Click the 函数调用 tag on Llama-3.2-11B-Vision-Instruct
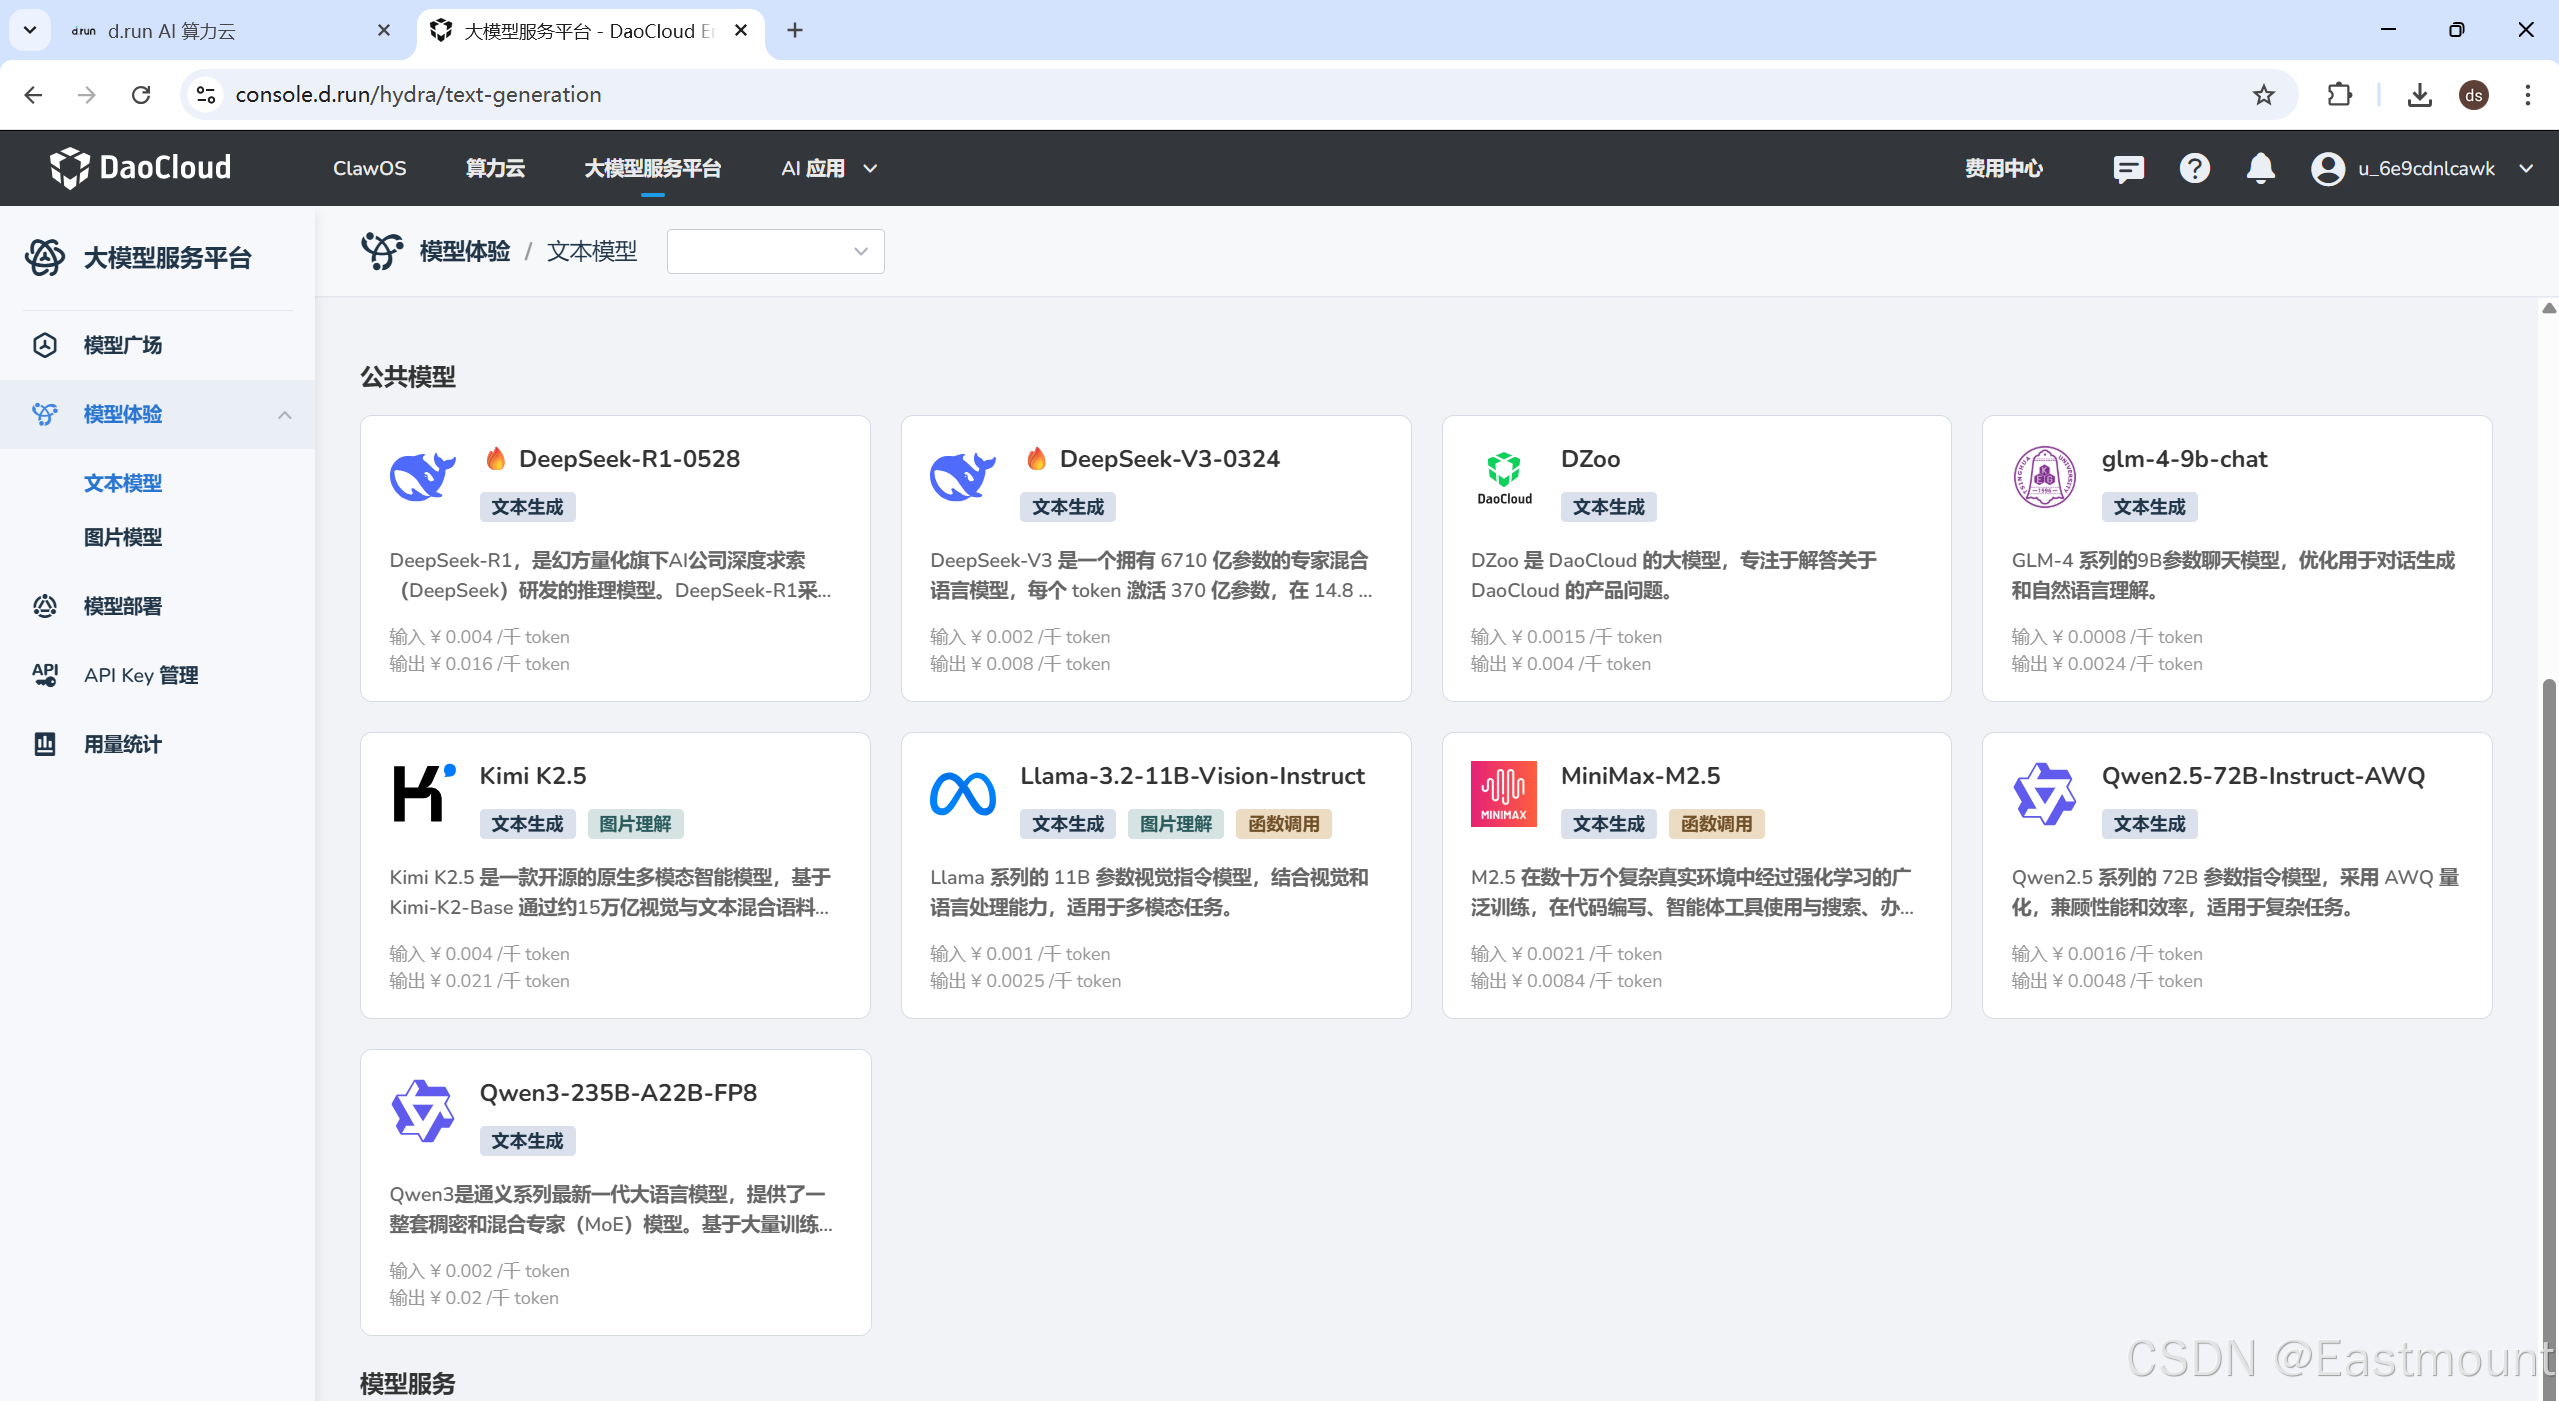The image size is (2559, 1401). click(x=1284, y=824)
